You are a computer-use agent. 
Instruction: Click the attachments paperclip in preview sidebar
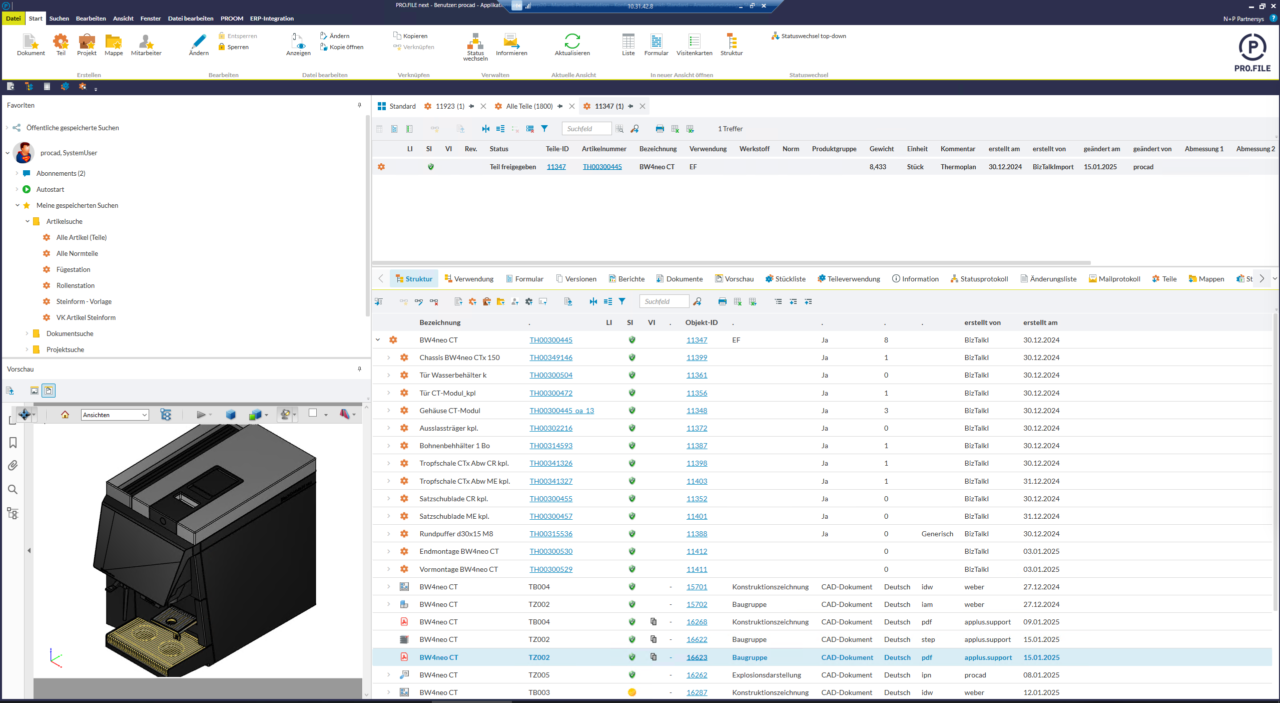[13, 465]
